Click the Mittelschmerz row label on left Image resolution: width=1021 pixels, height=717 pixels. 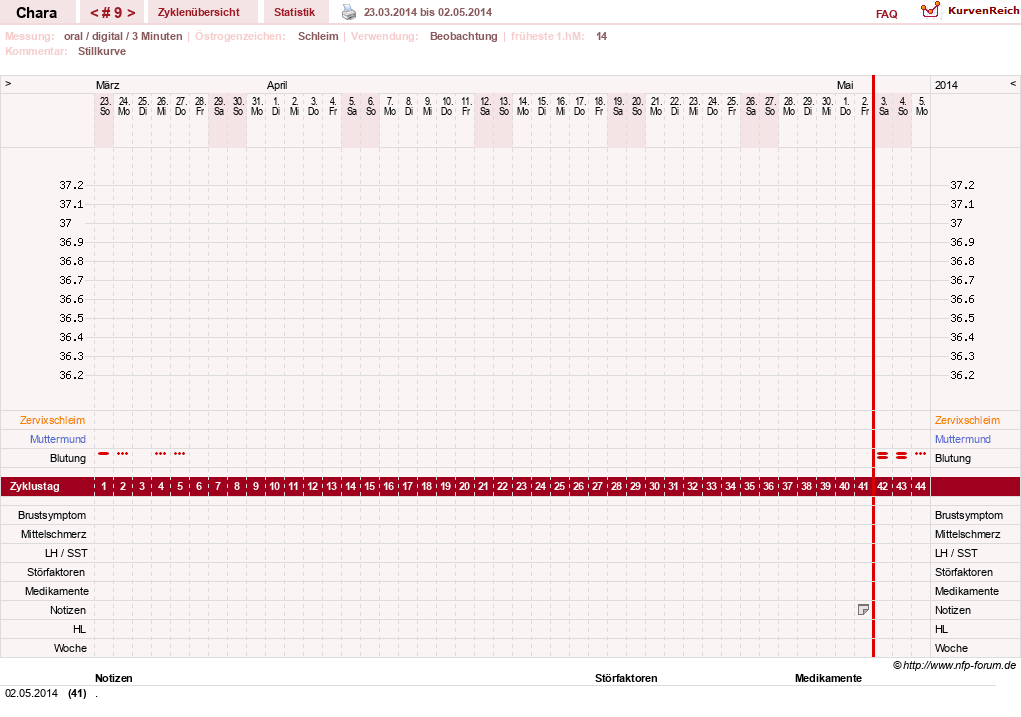53,534
